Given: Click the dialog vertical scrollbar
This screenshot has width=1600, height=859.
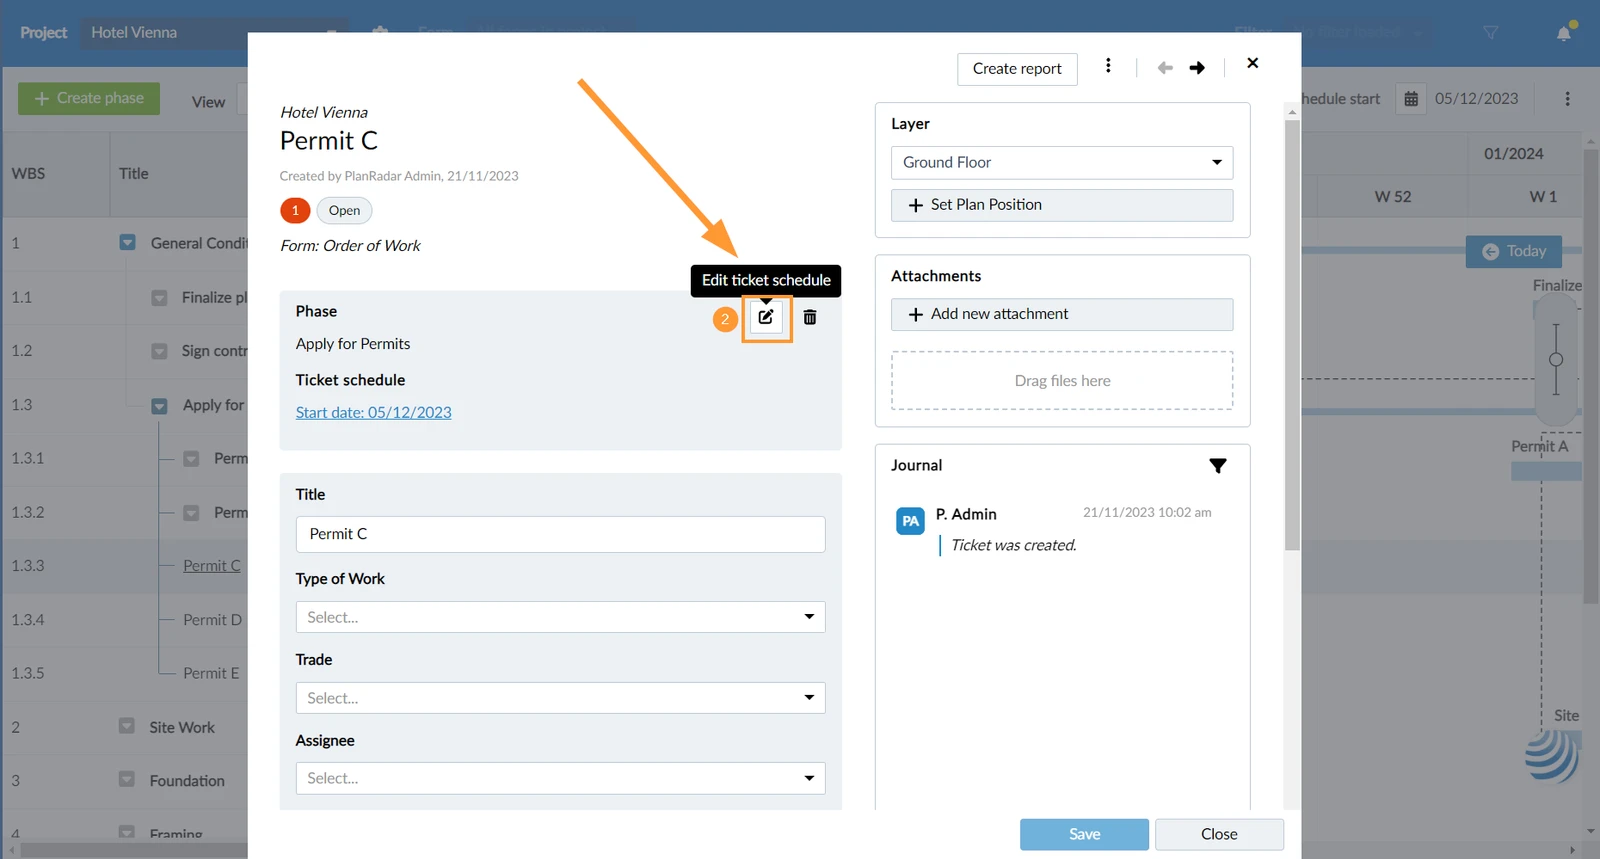Looking at the screenshot, I should coord(1292,335).
